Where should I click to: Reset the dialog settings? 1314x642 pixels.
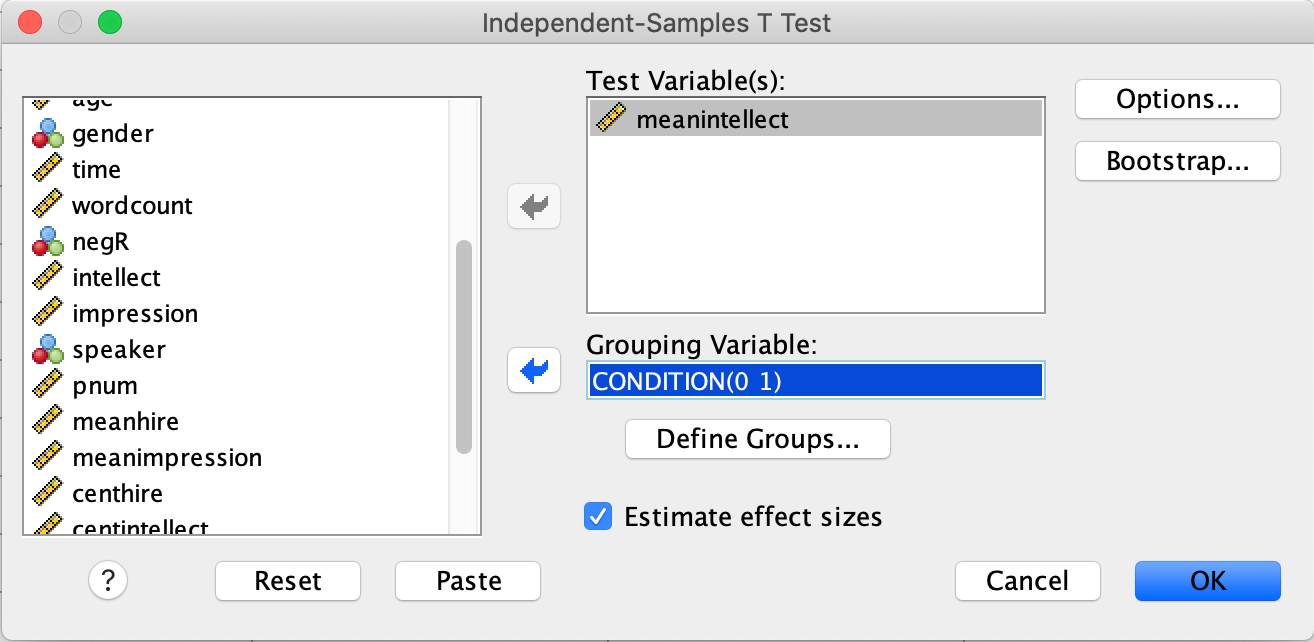(288, 581)
